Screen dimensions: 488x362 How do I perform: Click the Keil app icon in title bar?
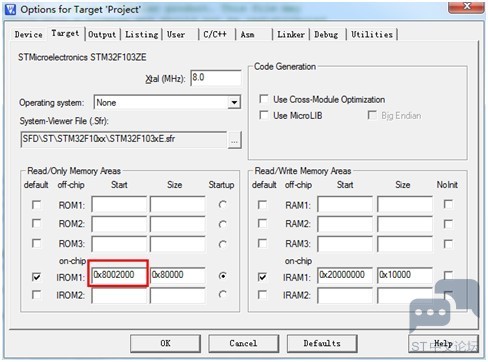(10, 9)
